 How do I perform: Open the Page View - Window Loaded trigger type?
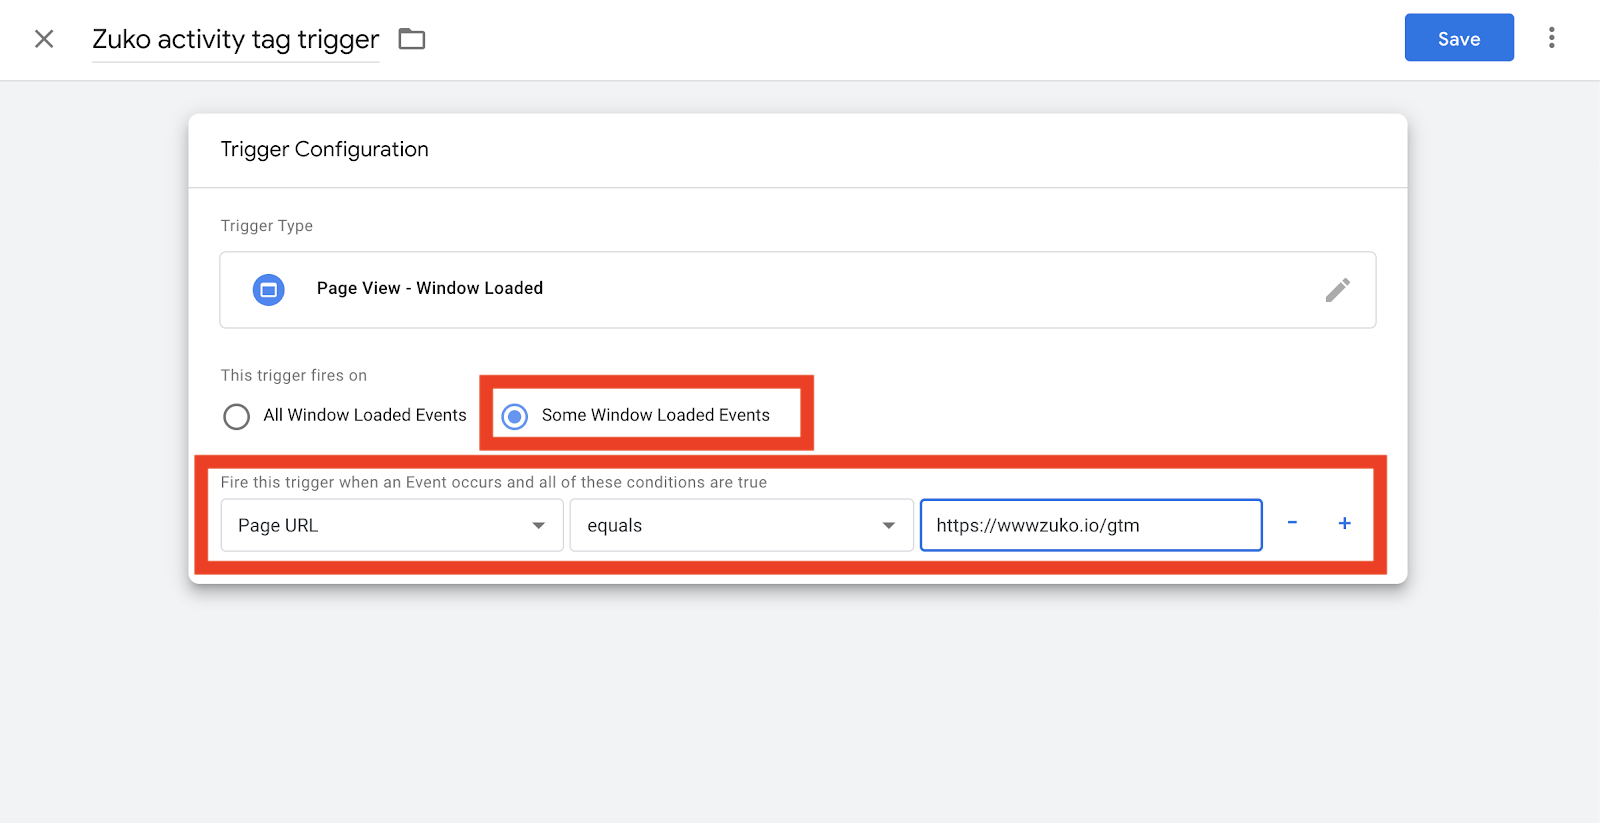[x=798, y=290]
